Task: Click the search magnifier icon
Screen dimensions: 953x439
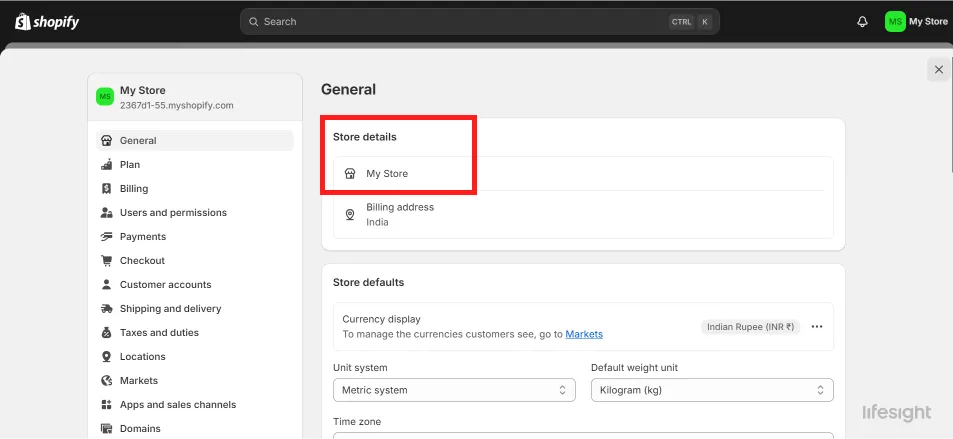Action: pos(253,21)
